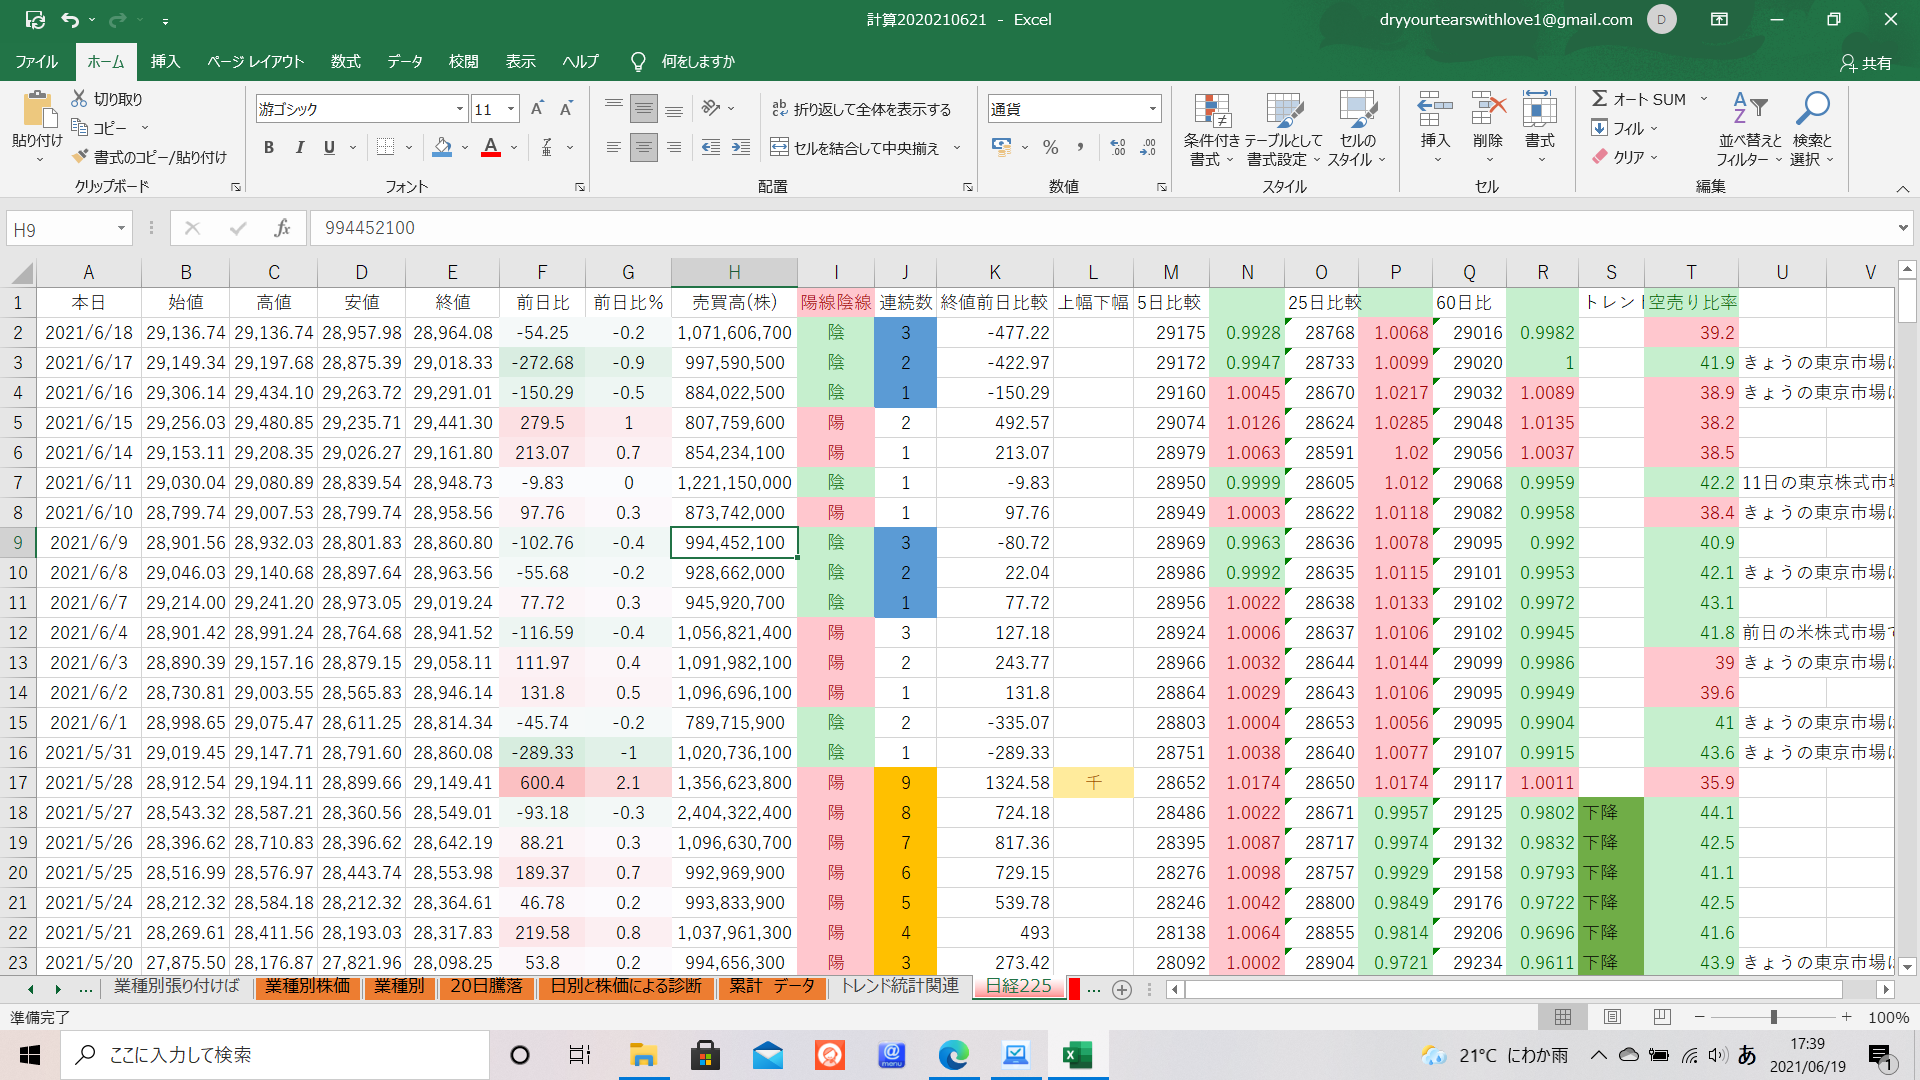The width and height of the screenshot is (1920, 1080).
Task: Click the borders icon in font group
Action: point(385,148)
